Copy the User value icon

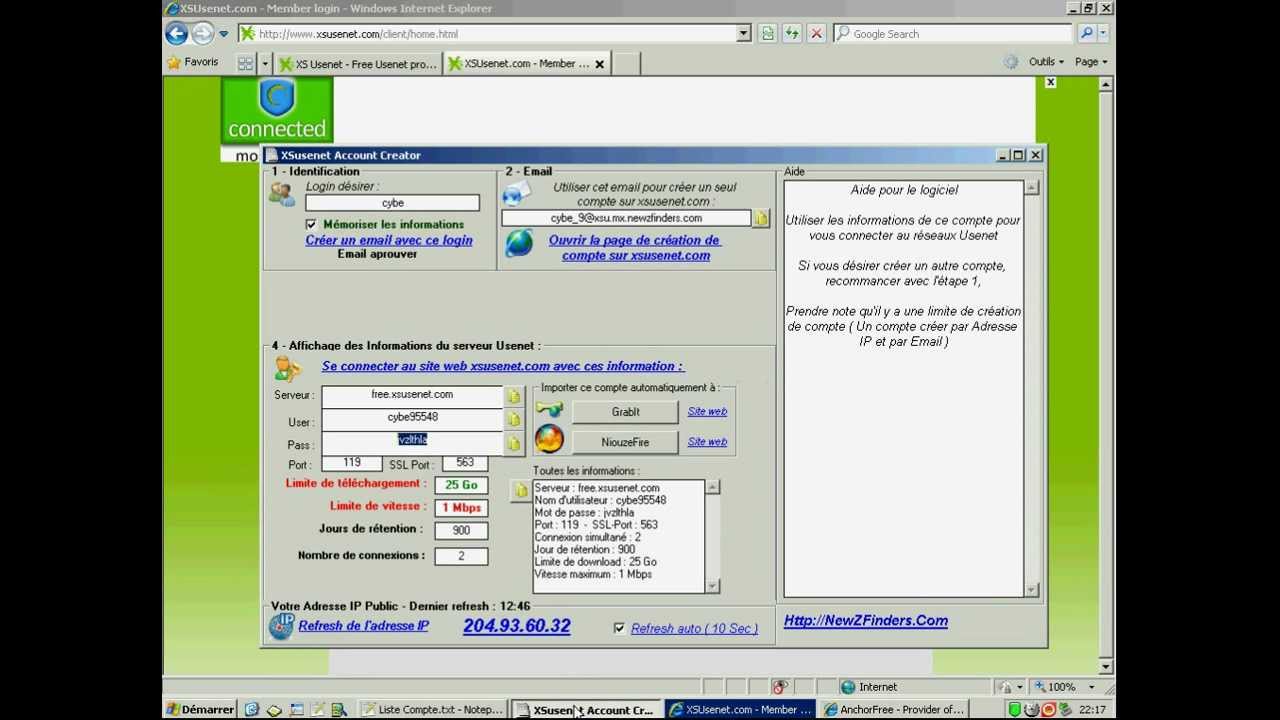click(513, 420)
